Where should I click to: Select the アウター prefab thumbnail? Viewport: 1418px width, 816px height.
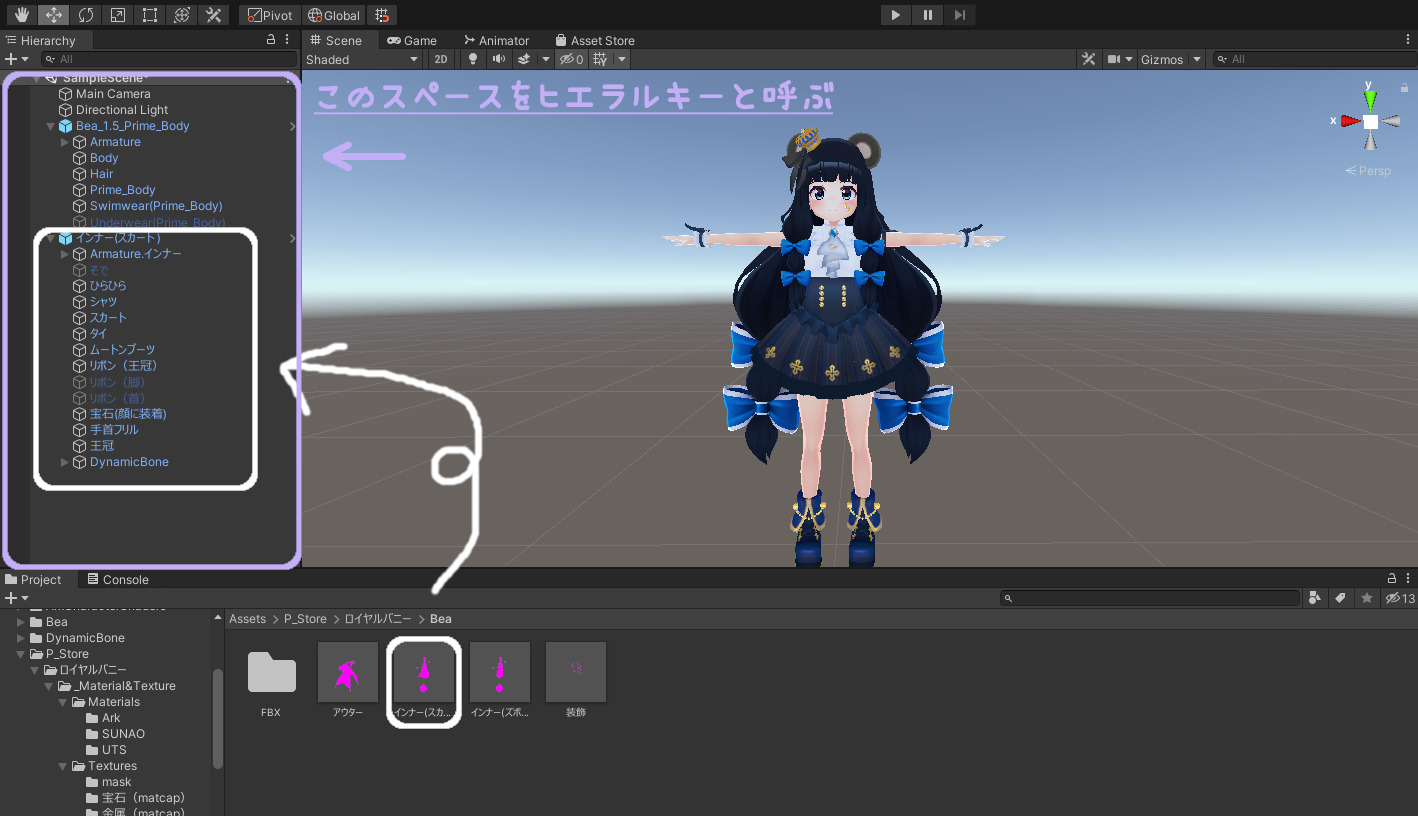tap(348, 673)
